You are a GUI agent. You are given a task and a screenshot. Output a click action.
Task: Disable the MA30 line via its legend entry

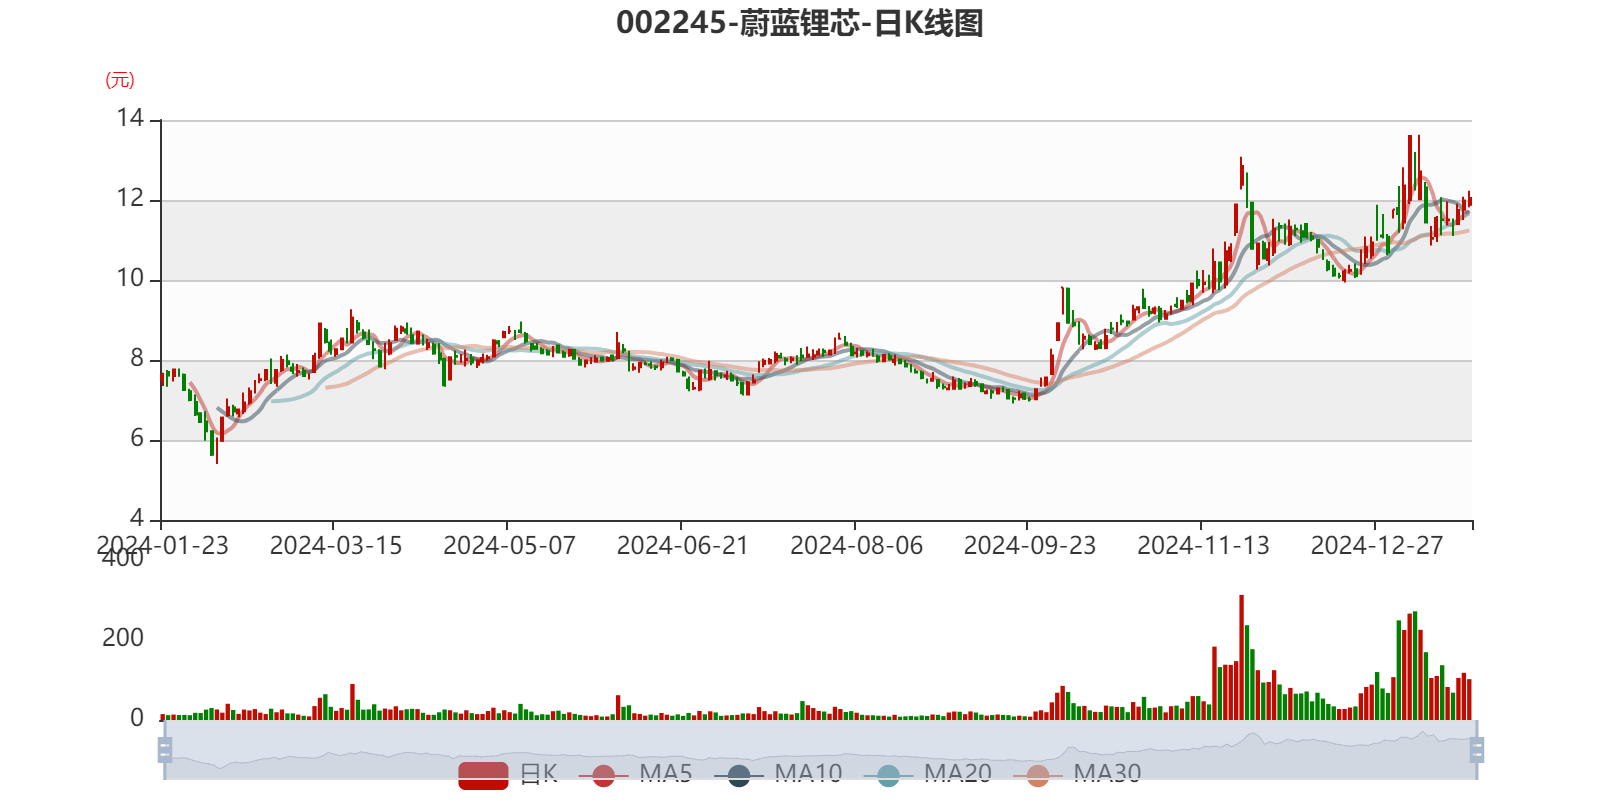coord(1077,774)
